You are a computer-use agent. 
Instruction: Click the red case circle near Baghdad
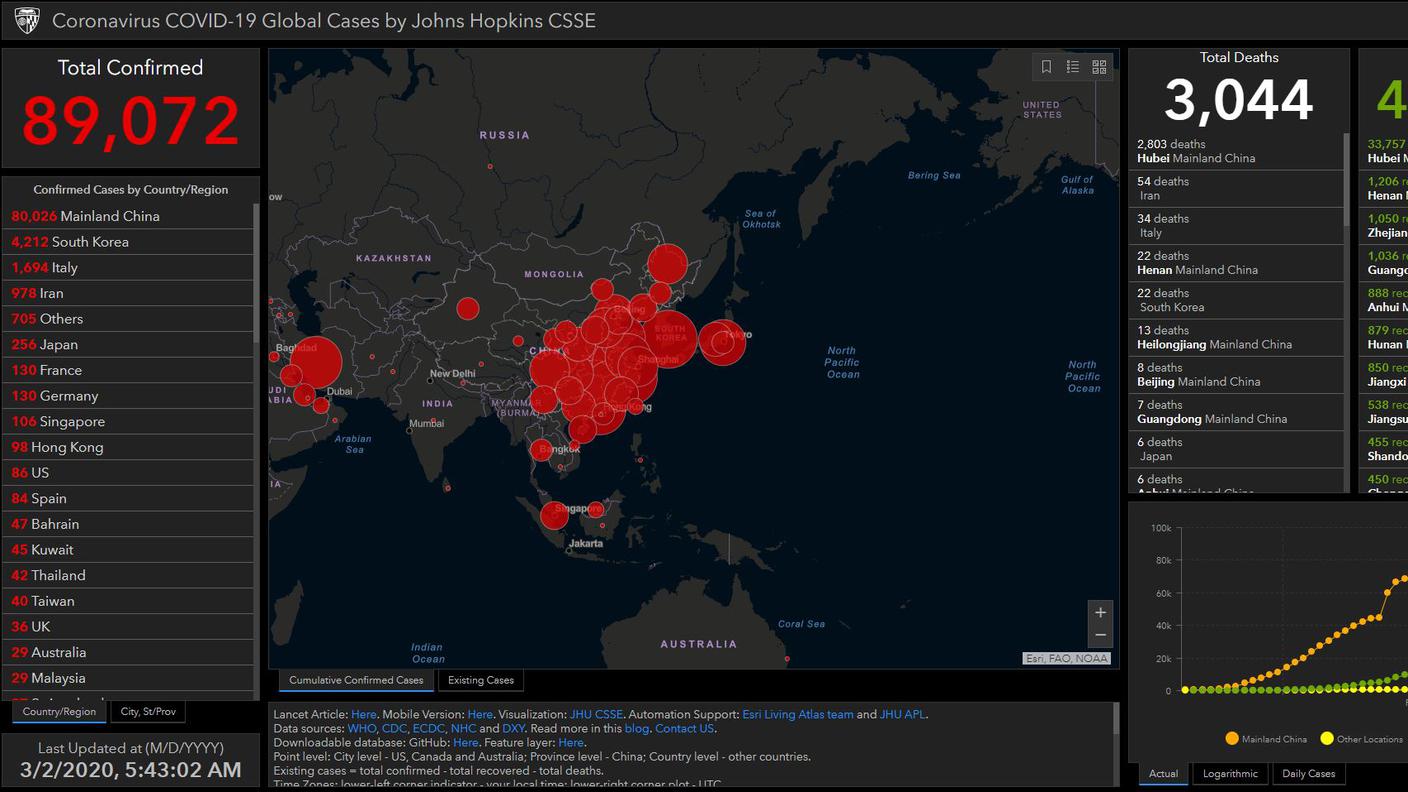(315, 363)
